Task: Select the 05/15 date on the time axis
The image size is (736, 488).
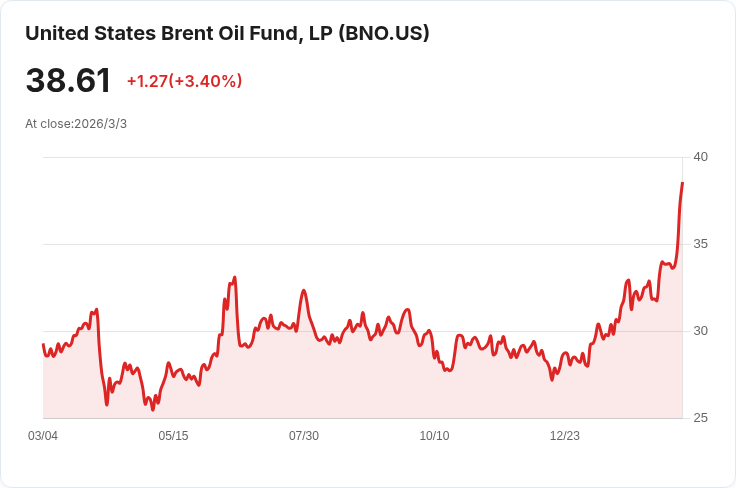Action: (173, 436)
